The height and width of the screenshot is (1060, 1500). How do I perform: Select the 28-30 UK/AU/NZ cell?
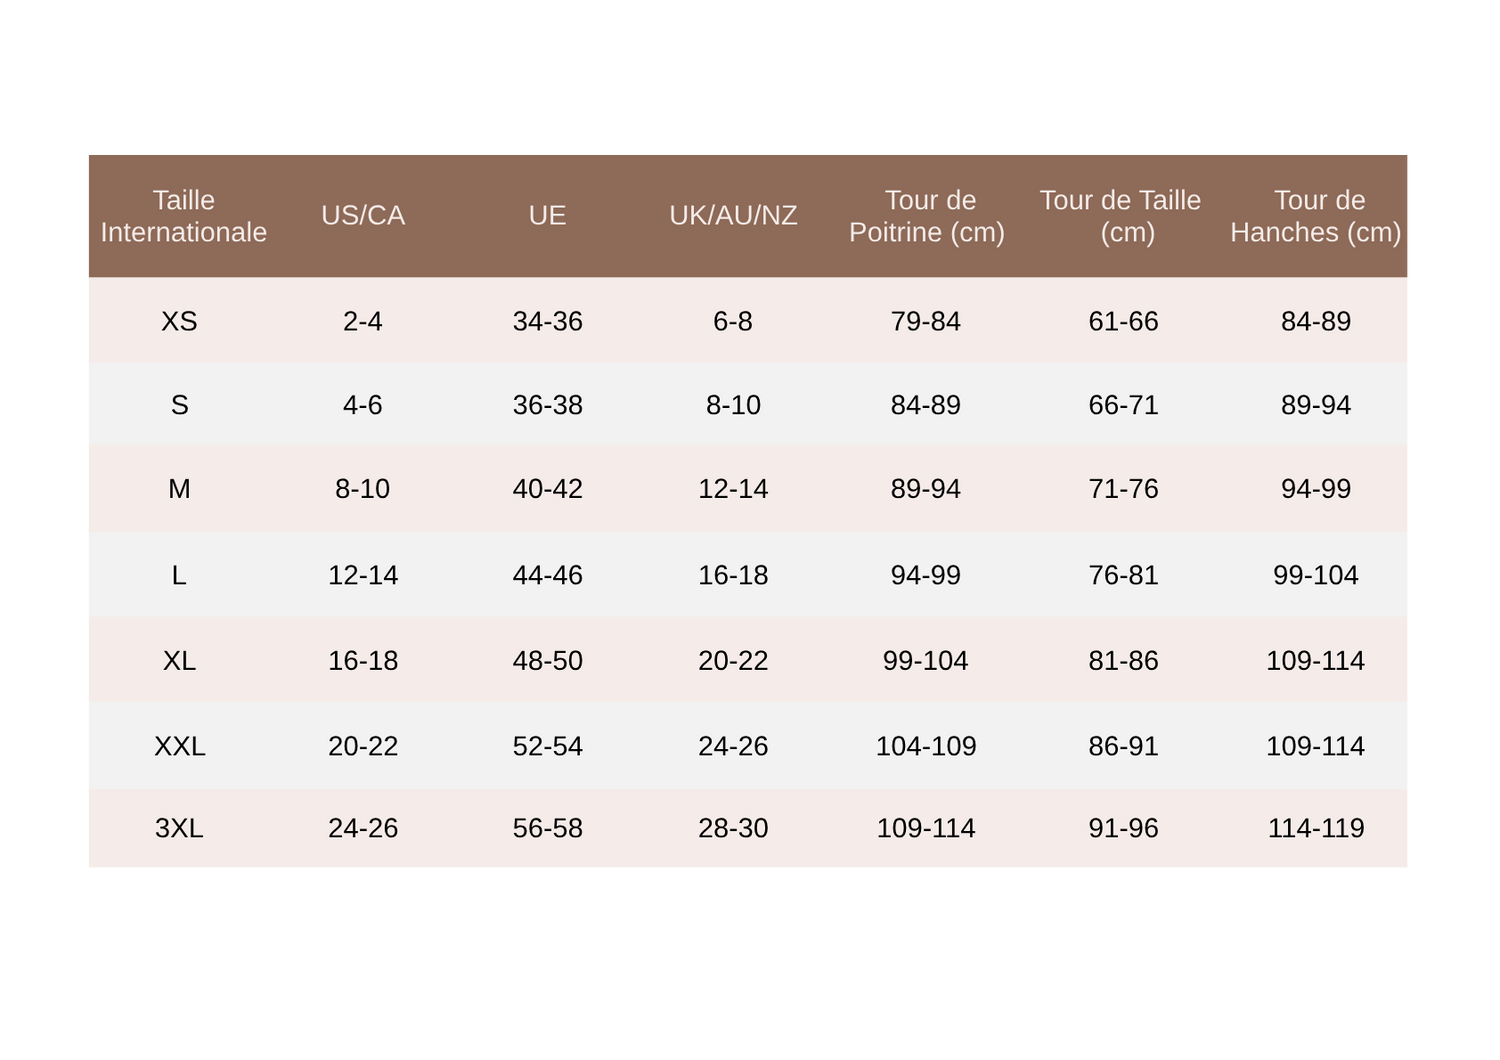[733, 828]
